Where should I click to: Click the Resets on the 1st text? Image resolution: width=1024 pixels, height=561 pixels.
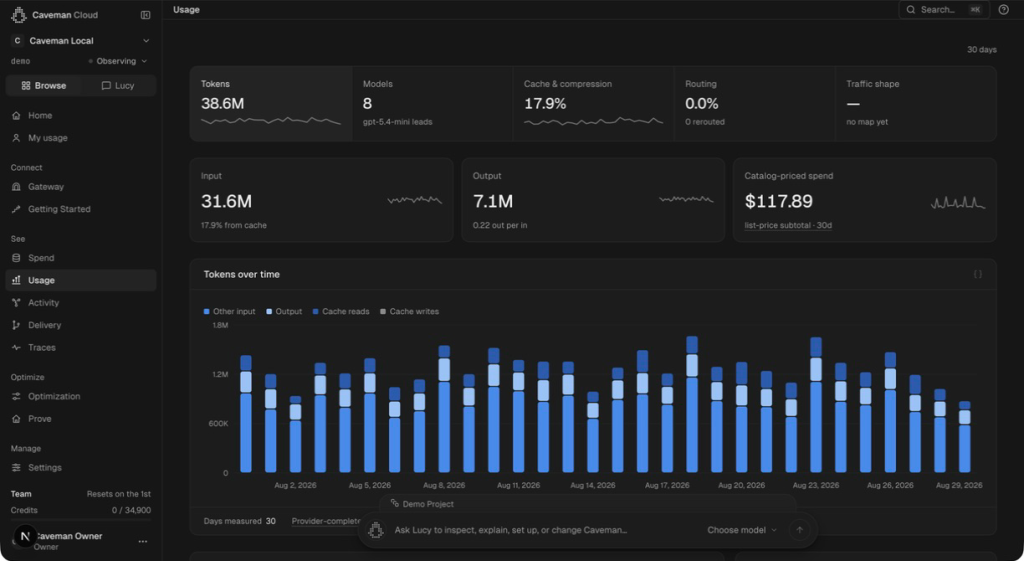pos(119,494)
